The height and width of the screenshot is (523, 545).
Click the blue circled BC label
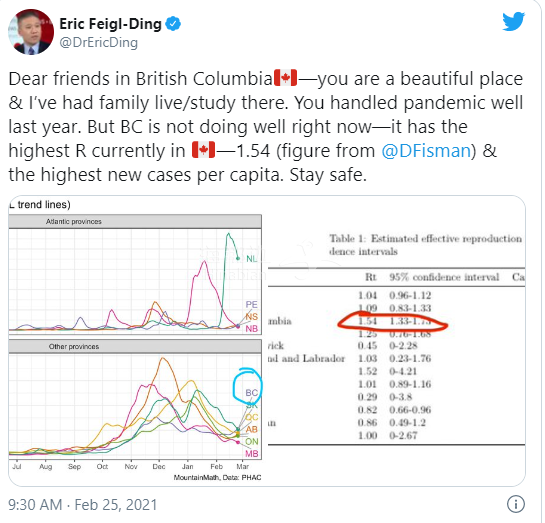(251, 393)
